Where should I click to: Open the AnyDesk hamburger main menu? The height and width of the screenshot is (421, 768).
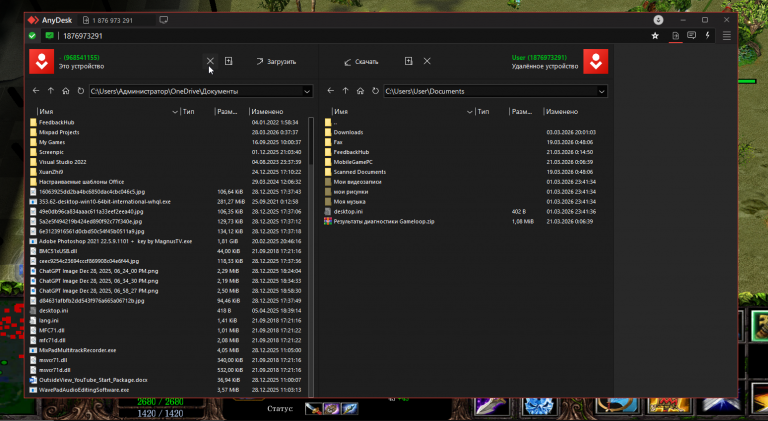(x=727, y=36)
